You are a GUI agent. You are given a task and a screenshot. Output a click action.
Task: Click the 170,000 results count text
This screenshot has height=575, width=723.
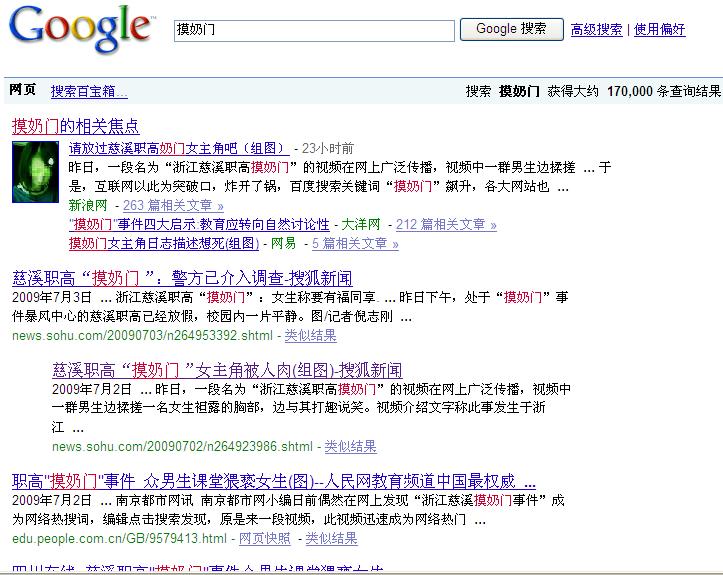(630, 91)
